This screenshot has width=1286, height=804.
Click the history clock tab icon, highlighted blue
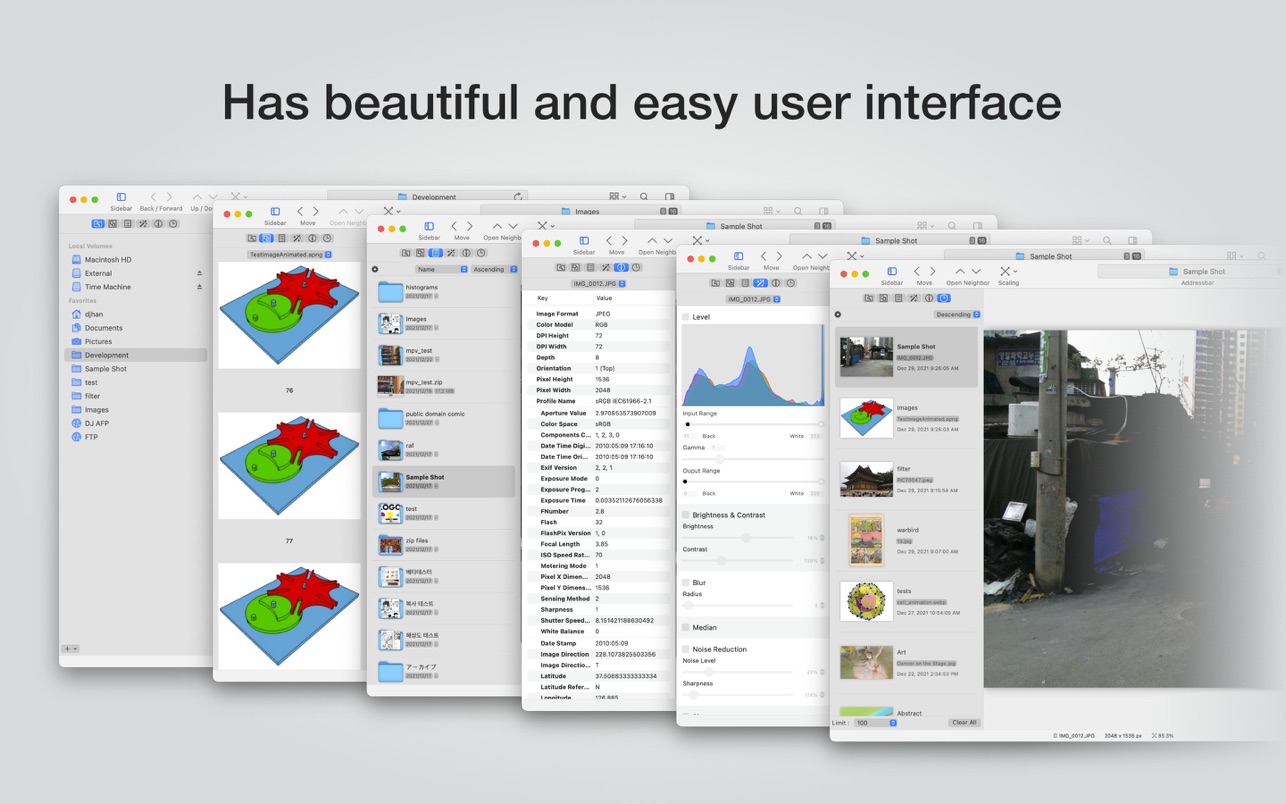(943, 298)
